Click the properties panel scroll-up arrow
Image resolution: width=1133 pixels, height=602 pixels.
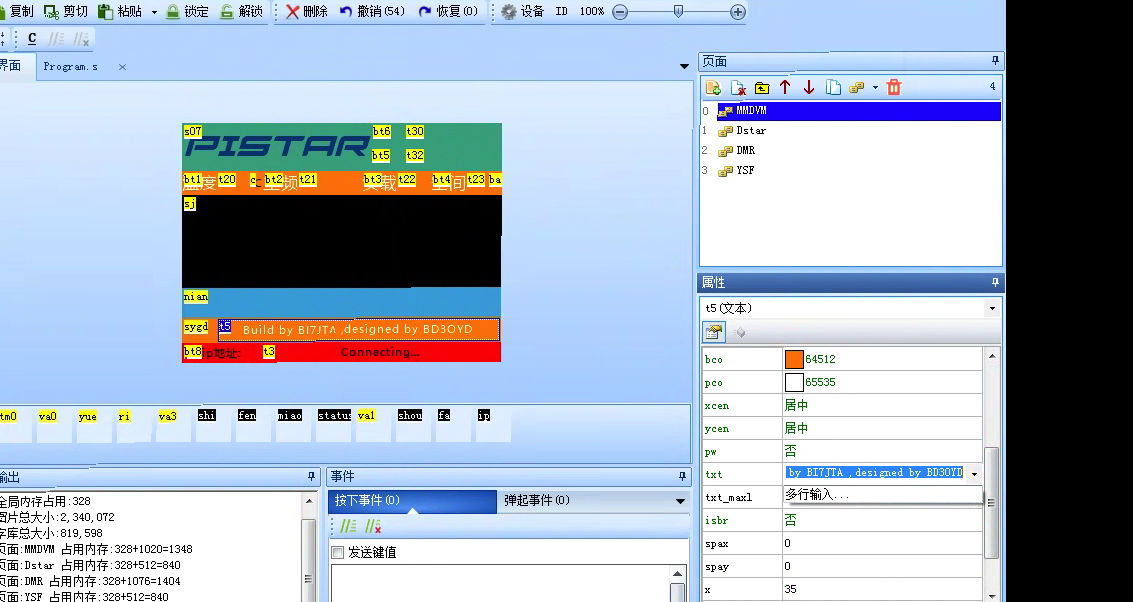[x=992, y=356]
